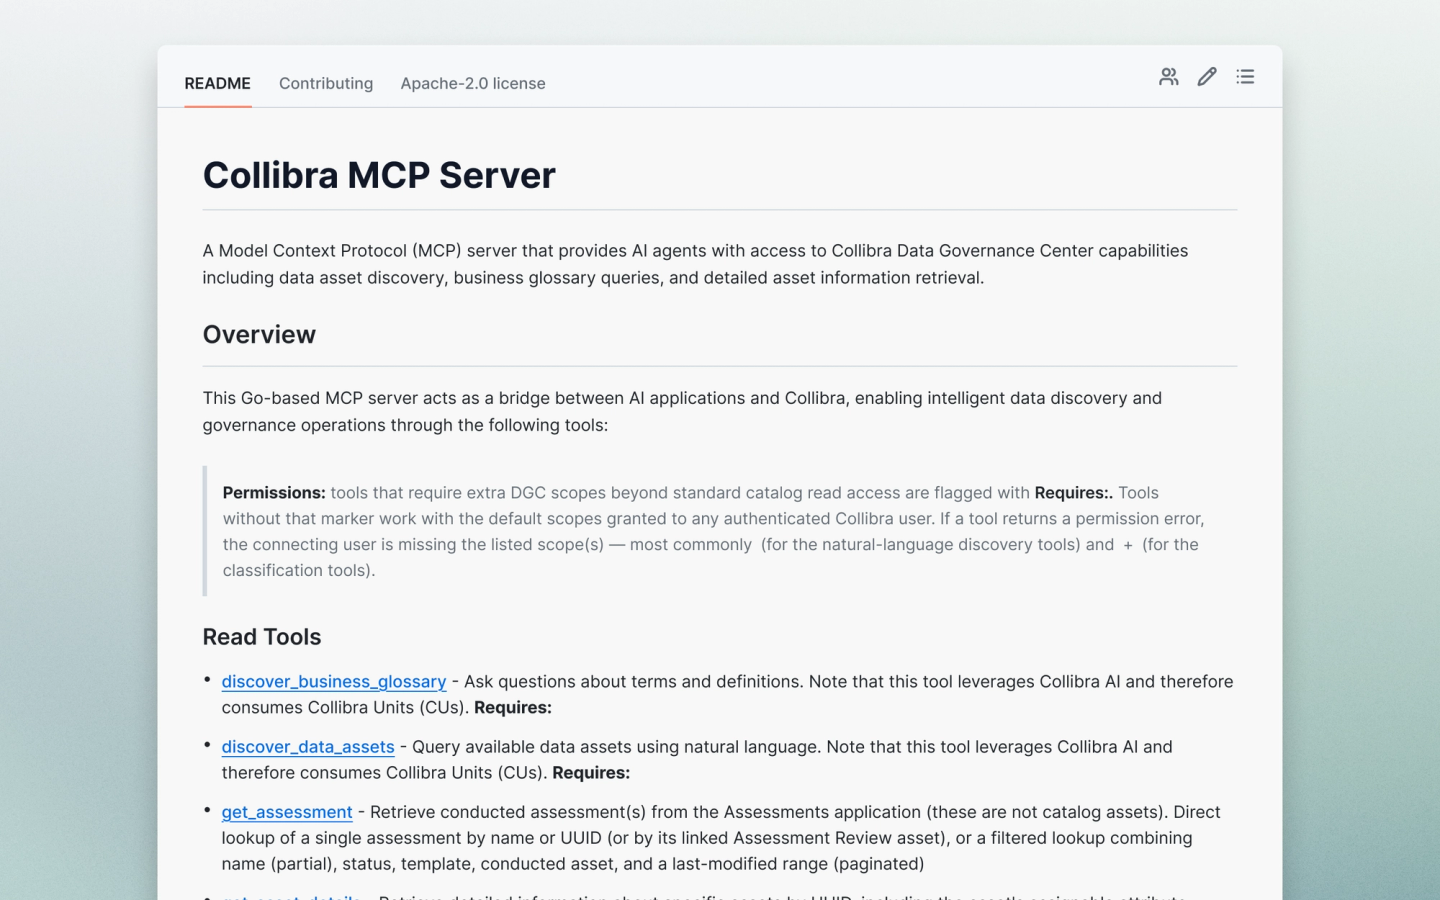Click the Requires:. marker in the blockquote
The image size is (1440, 900).
(1074, 492)
